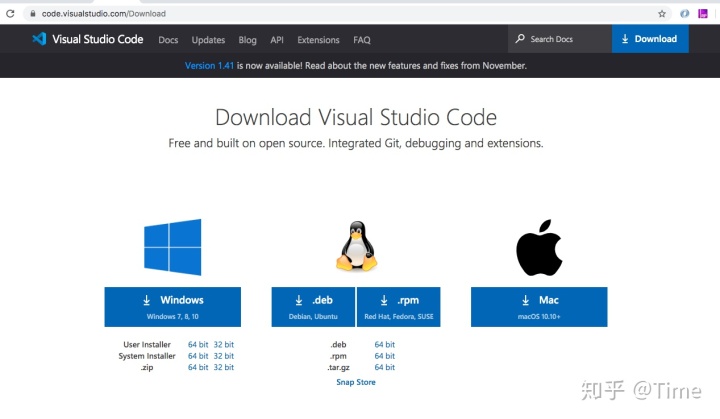Get the Linux .tar.gz 64 bit link
Image resolution: width=720 pixels, height=419 pixels.
(x=385, y=368)
